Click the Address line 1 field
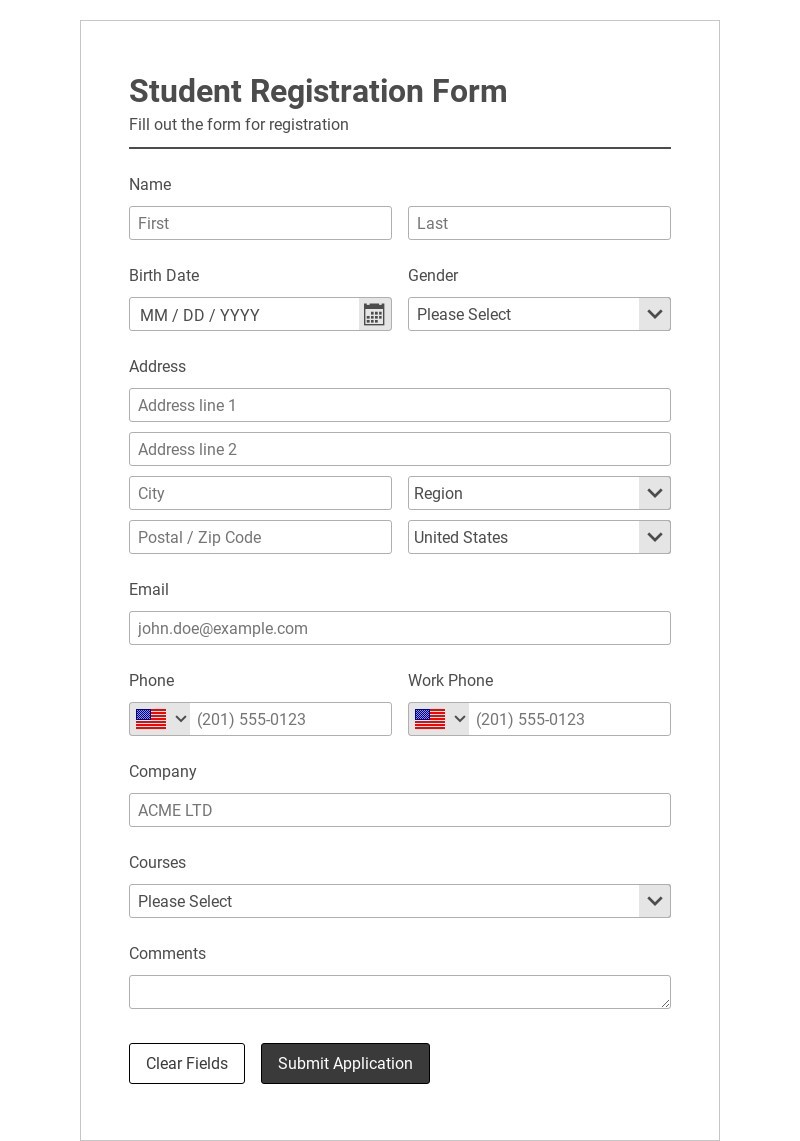800x1141 pixels. [399, 405]
